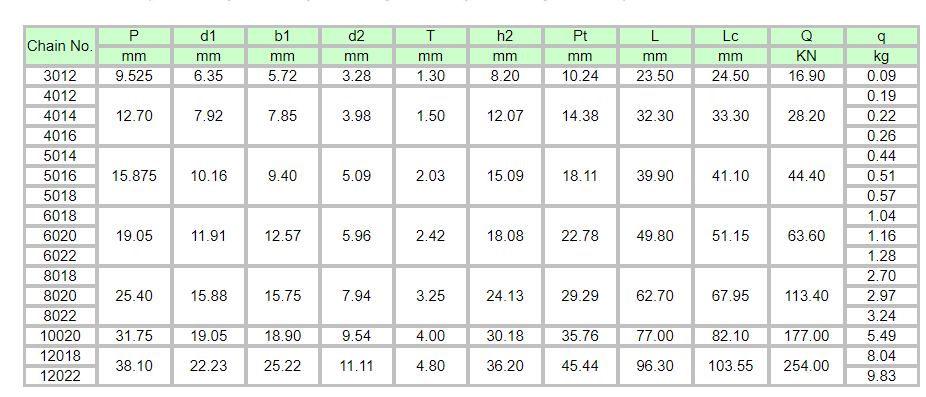Select the Pt column header
The width and height of the screenshot is (926, 397).
click(x=580, y=36)
